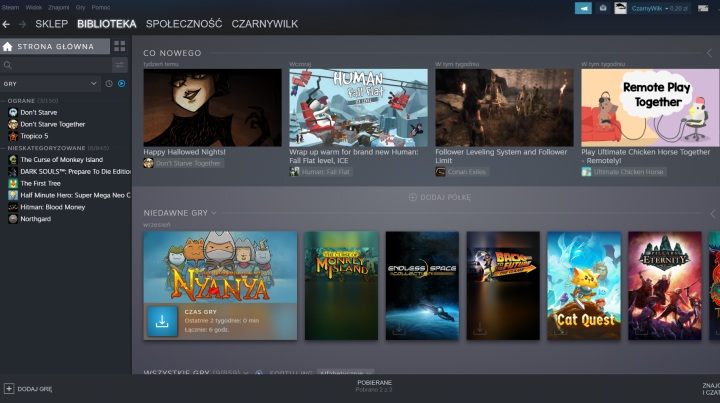Open Remote Play Together news thumbnail
Image resolution: width=720 pixels, height=403 pixels.
(x=650, y=107)
